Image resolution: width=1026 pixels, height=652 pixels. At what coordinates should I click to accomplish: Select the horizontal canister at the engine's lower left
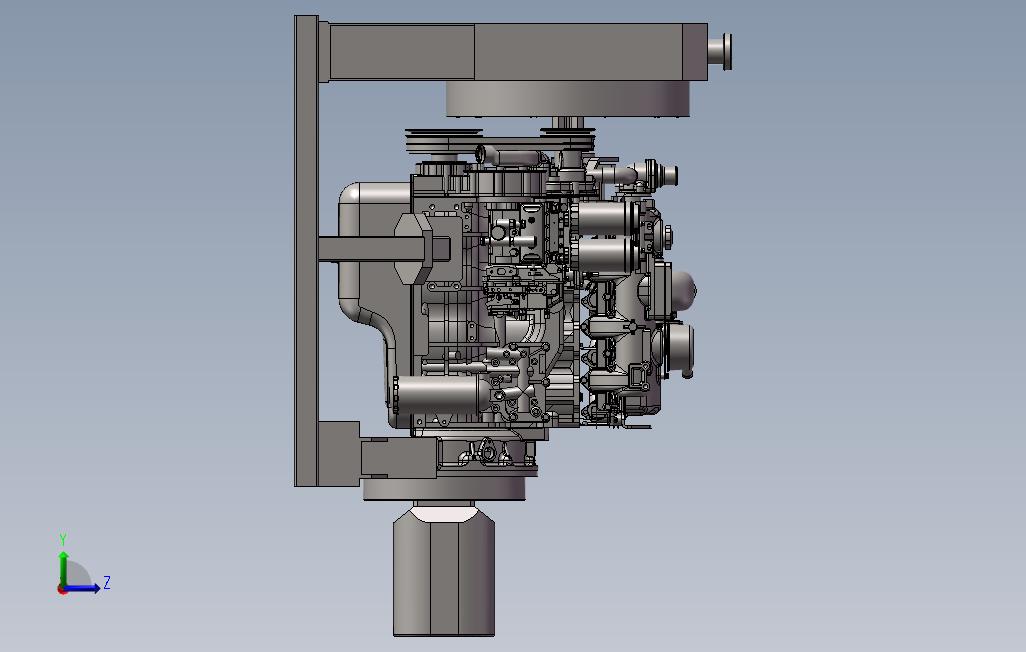[441, 395]
